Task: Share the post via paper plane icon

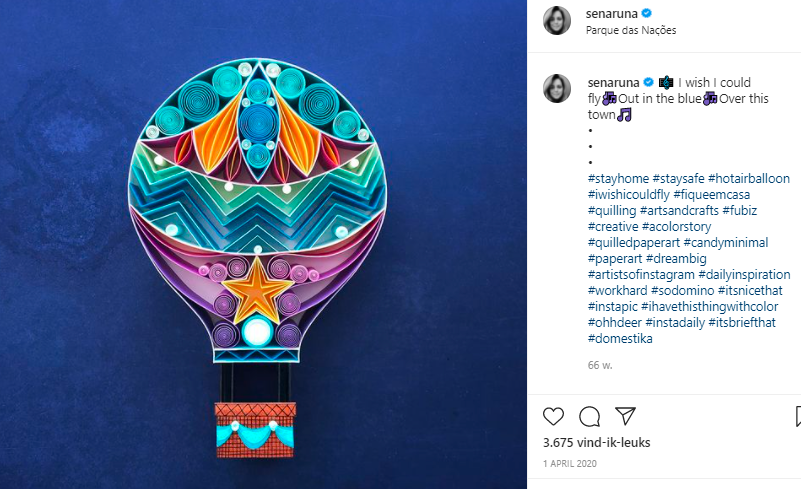Action: pos(625,415)
